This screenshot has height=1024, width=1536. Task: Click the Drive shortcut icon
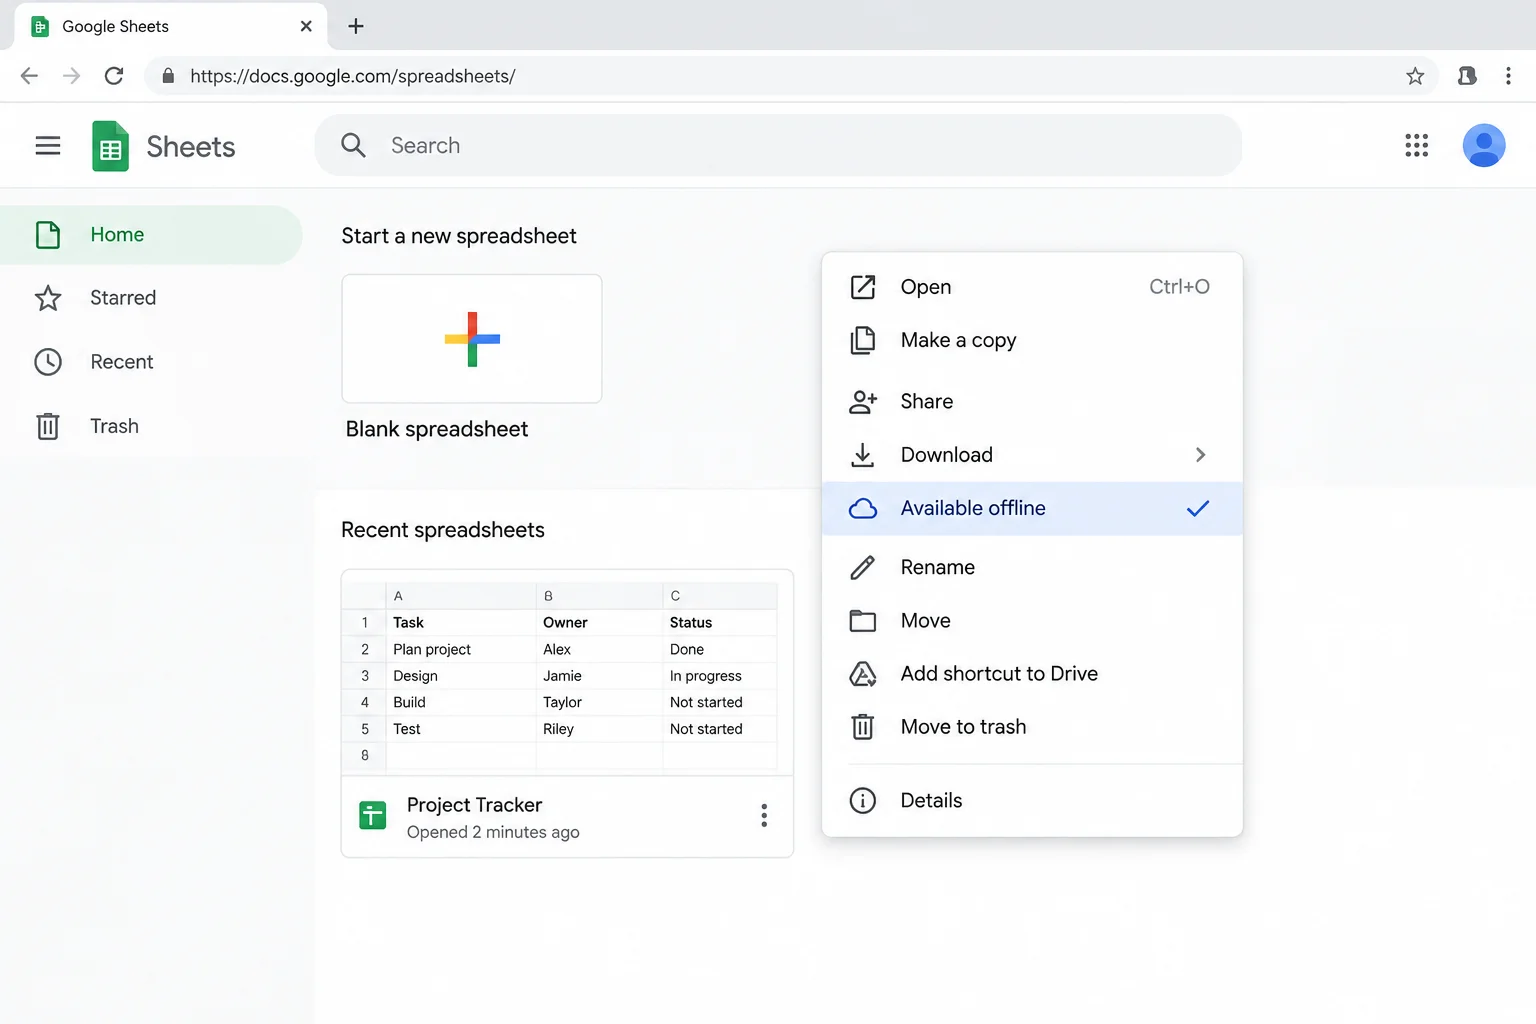point(863,674)
